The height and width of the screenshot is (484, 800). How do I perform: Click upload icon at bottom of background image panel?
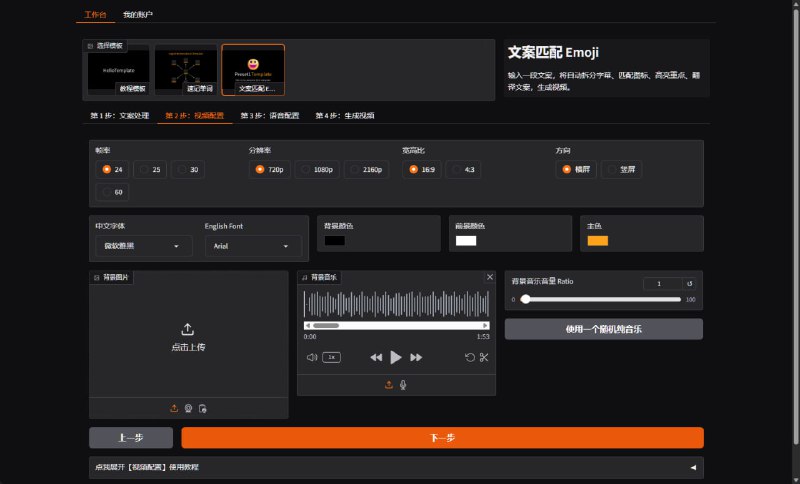[174, 408]
